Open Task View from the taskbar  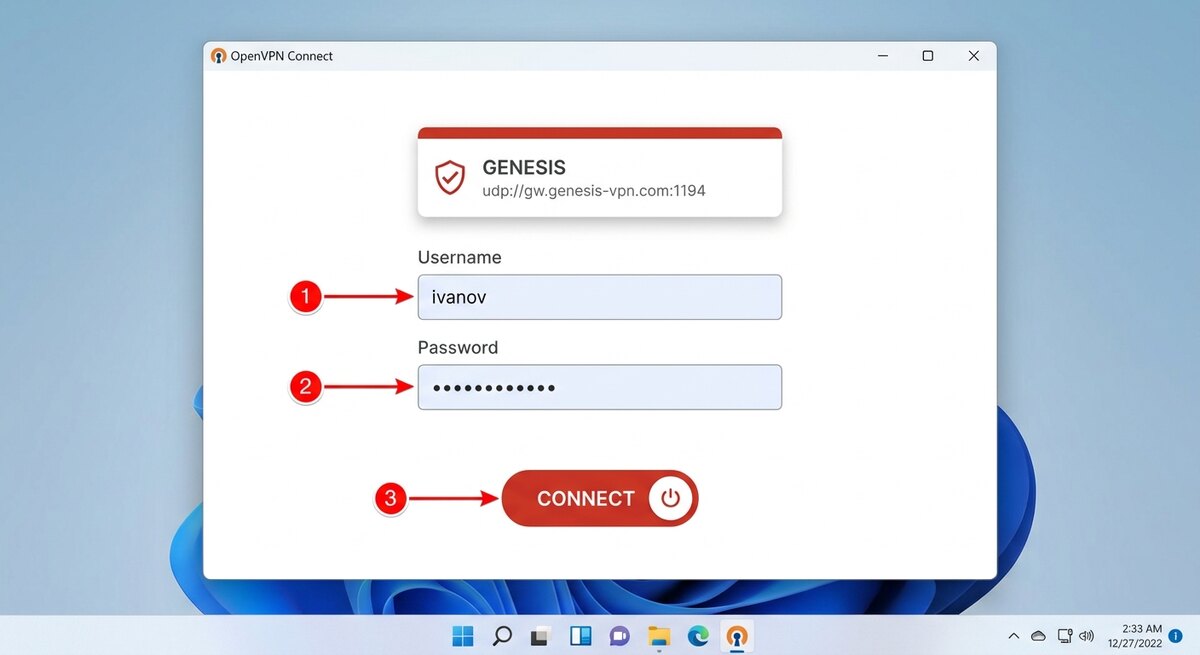point(542,636)
